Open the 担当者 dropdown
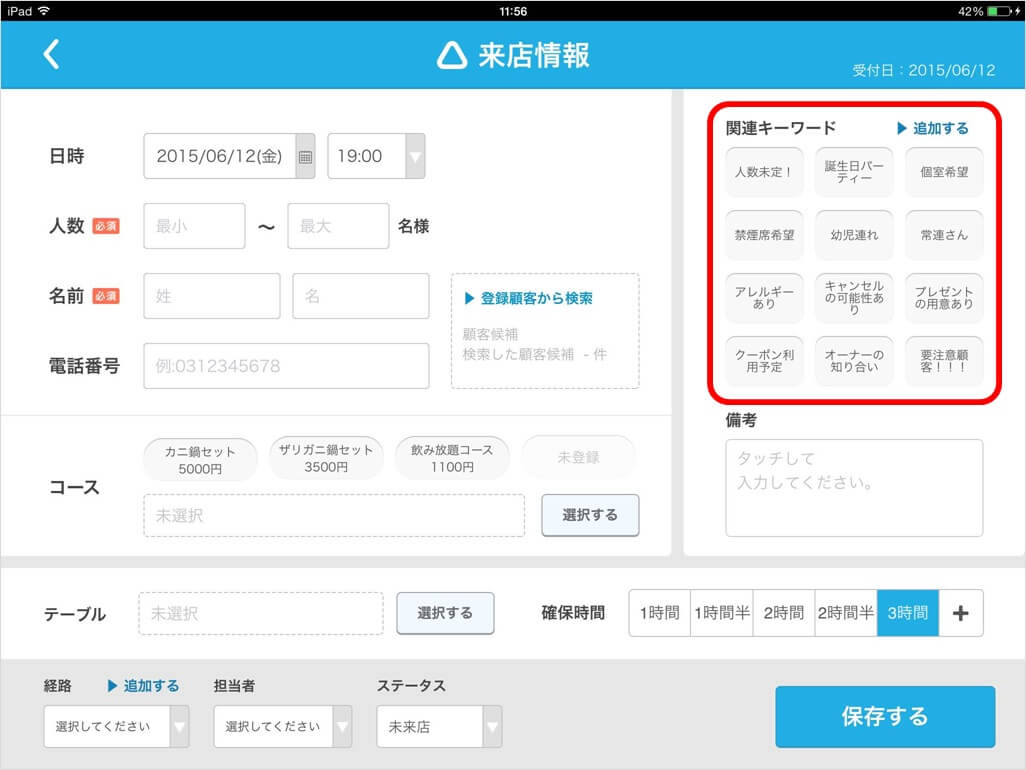Screen dimensions: 1026x770 coord(283,727)
